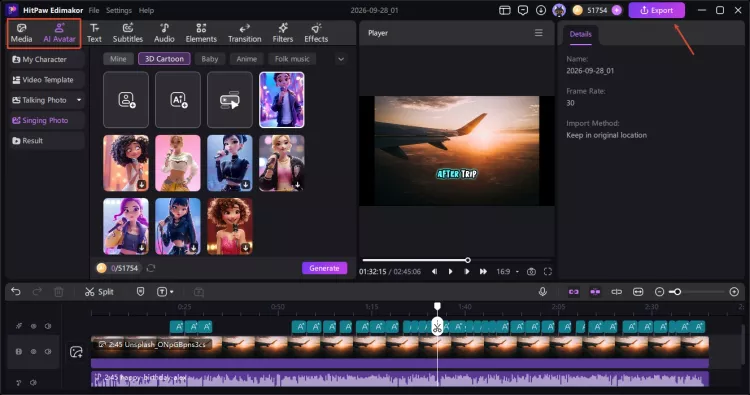The image size is (750, 395).
Task: Open the Effects tab
Action: coord(316,33)
